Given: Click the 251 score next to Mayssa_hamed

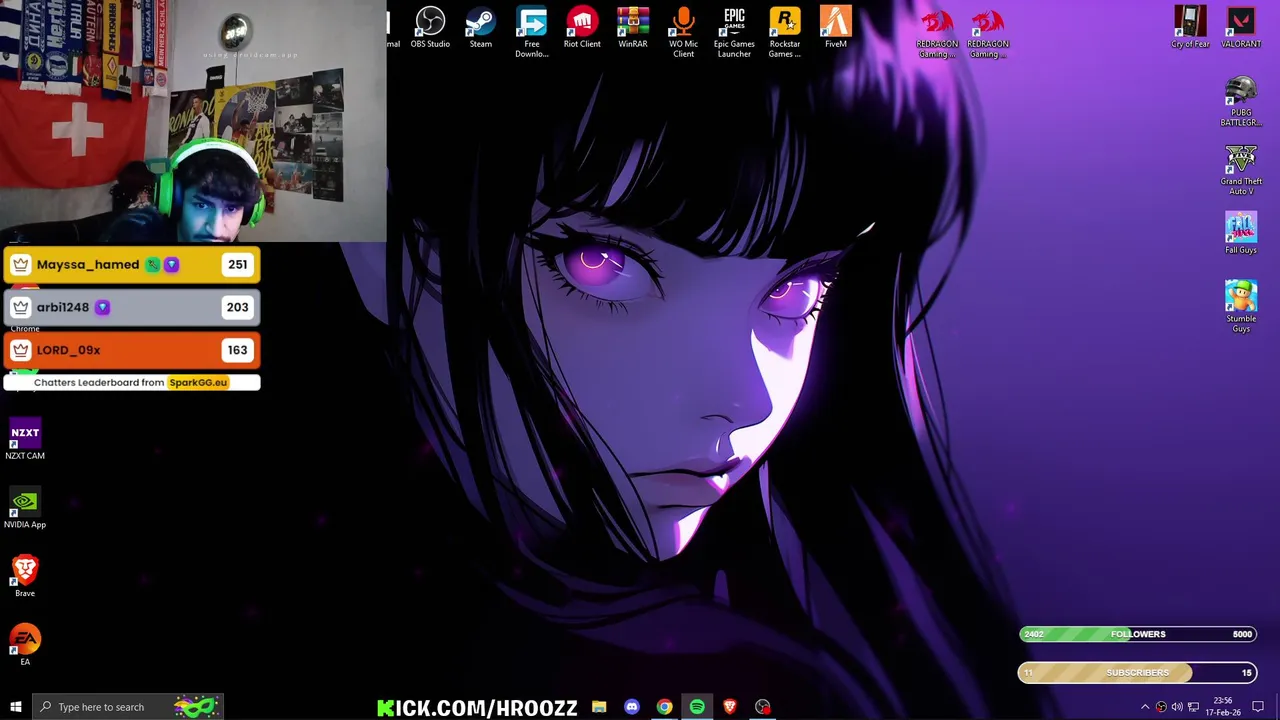Looking at the screenshot, I should click(237, 265).
